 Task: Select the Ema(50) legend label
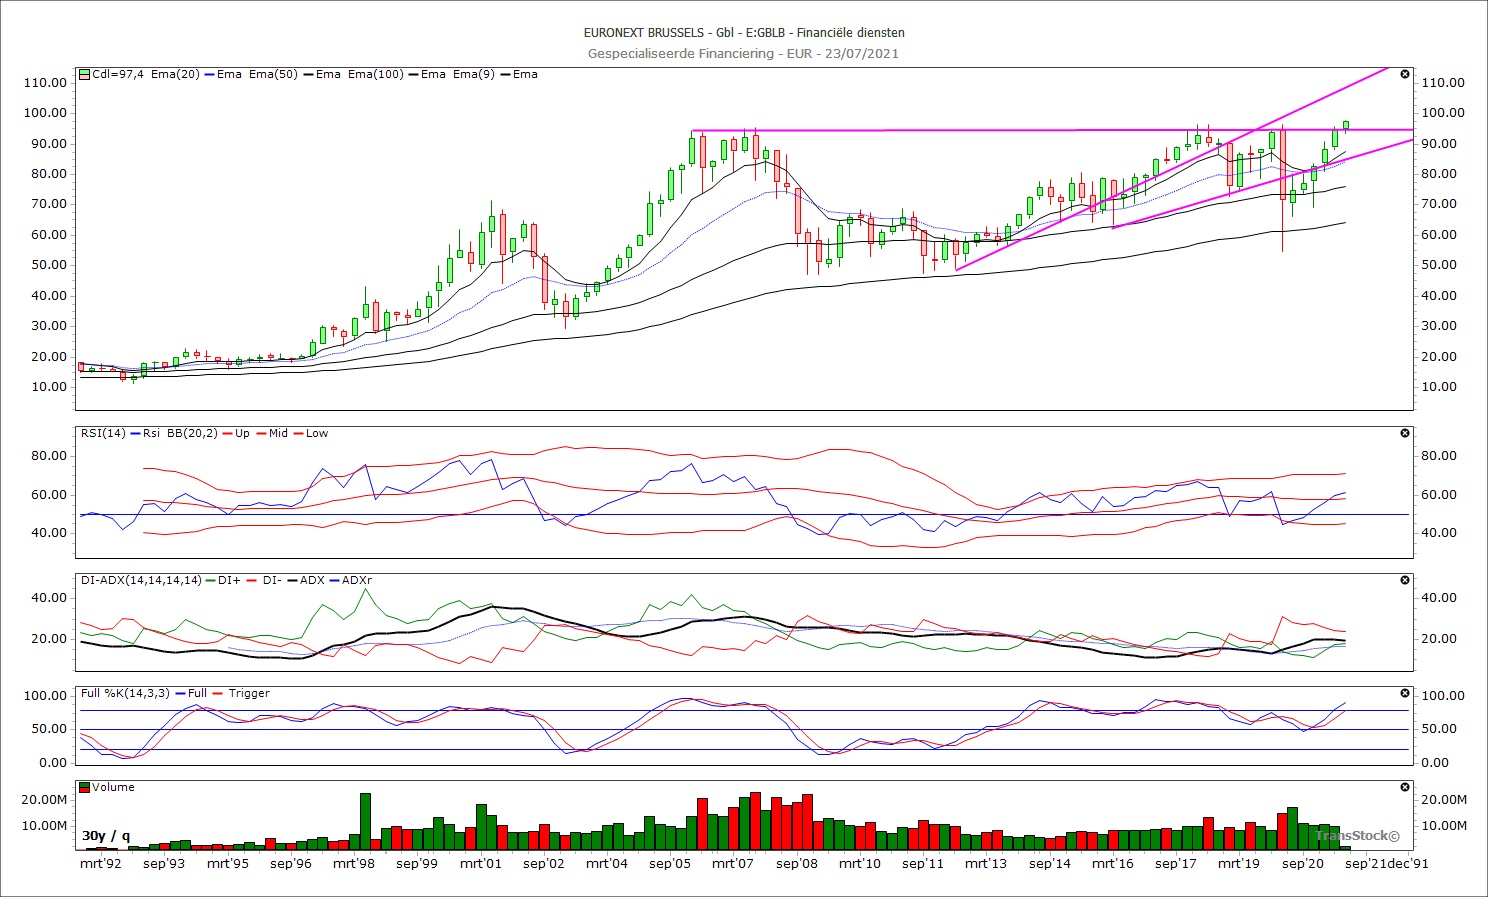273,74
